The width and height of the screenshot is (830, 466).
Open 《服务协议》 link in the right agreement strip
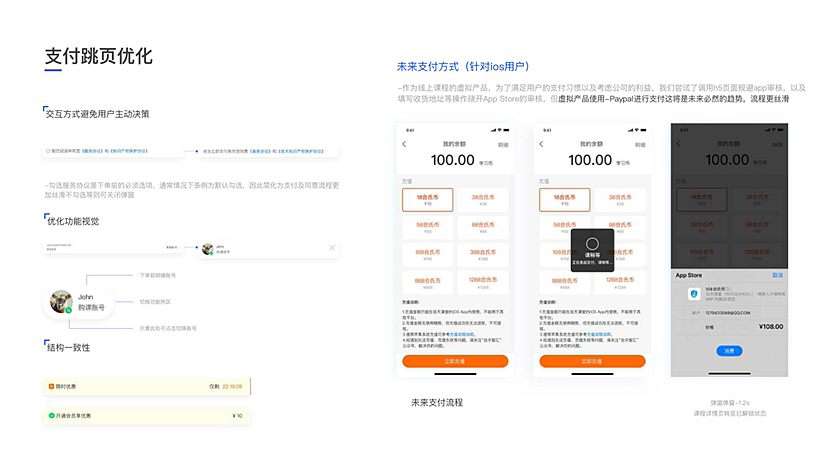[x=260, y=151]
